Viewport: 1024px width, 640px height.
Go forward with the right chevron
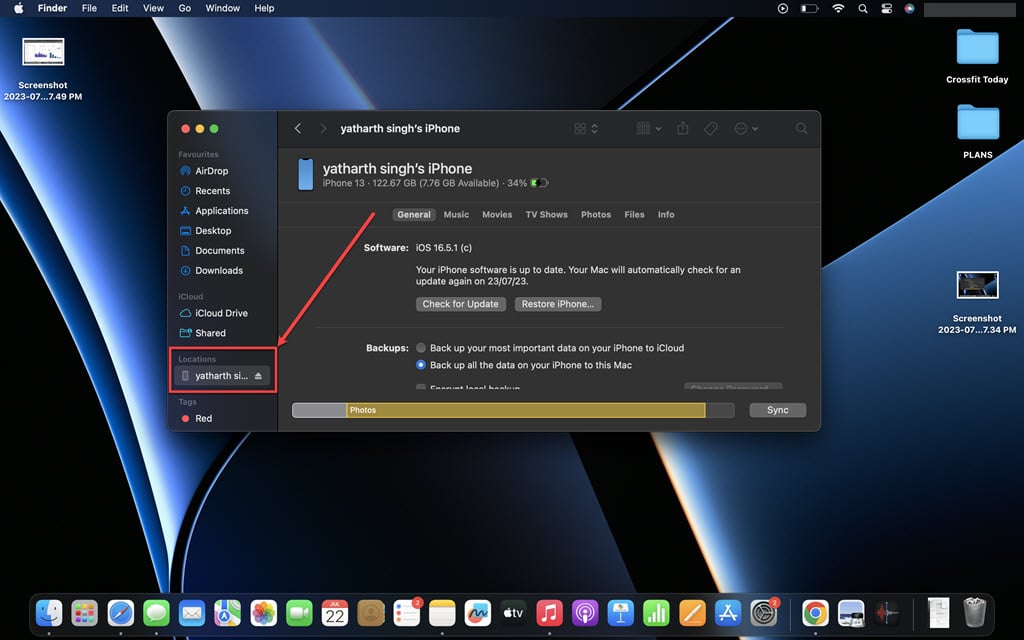point(323,129)
